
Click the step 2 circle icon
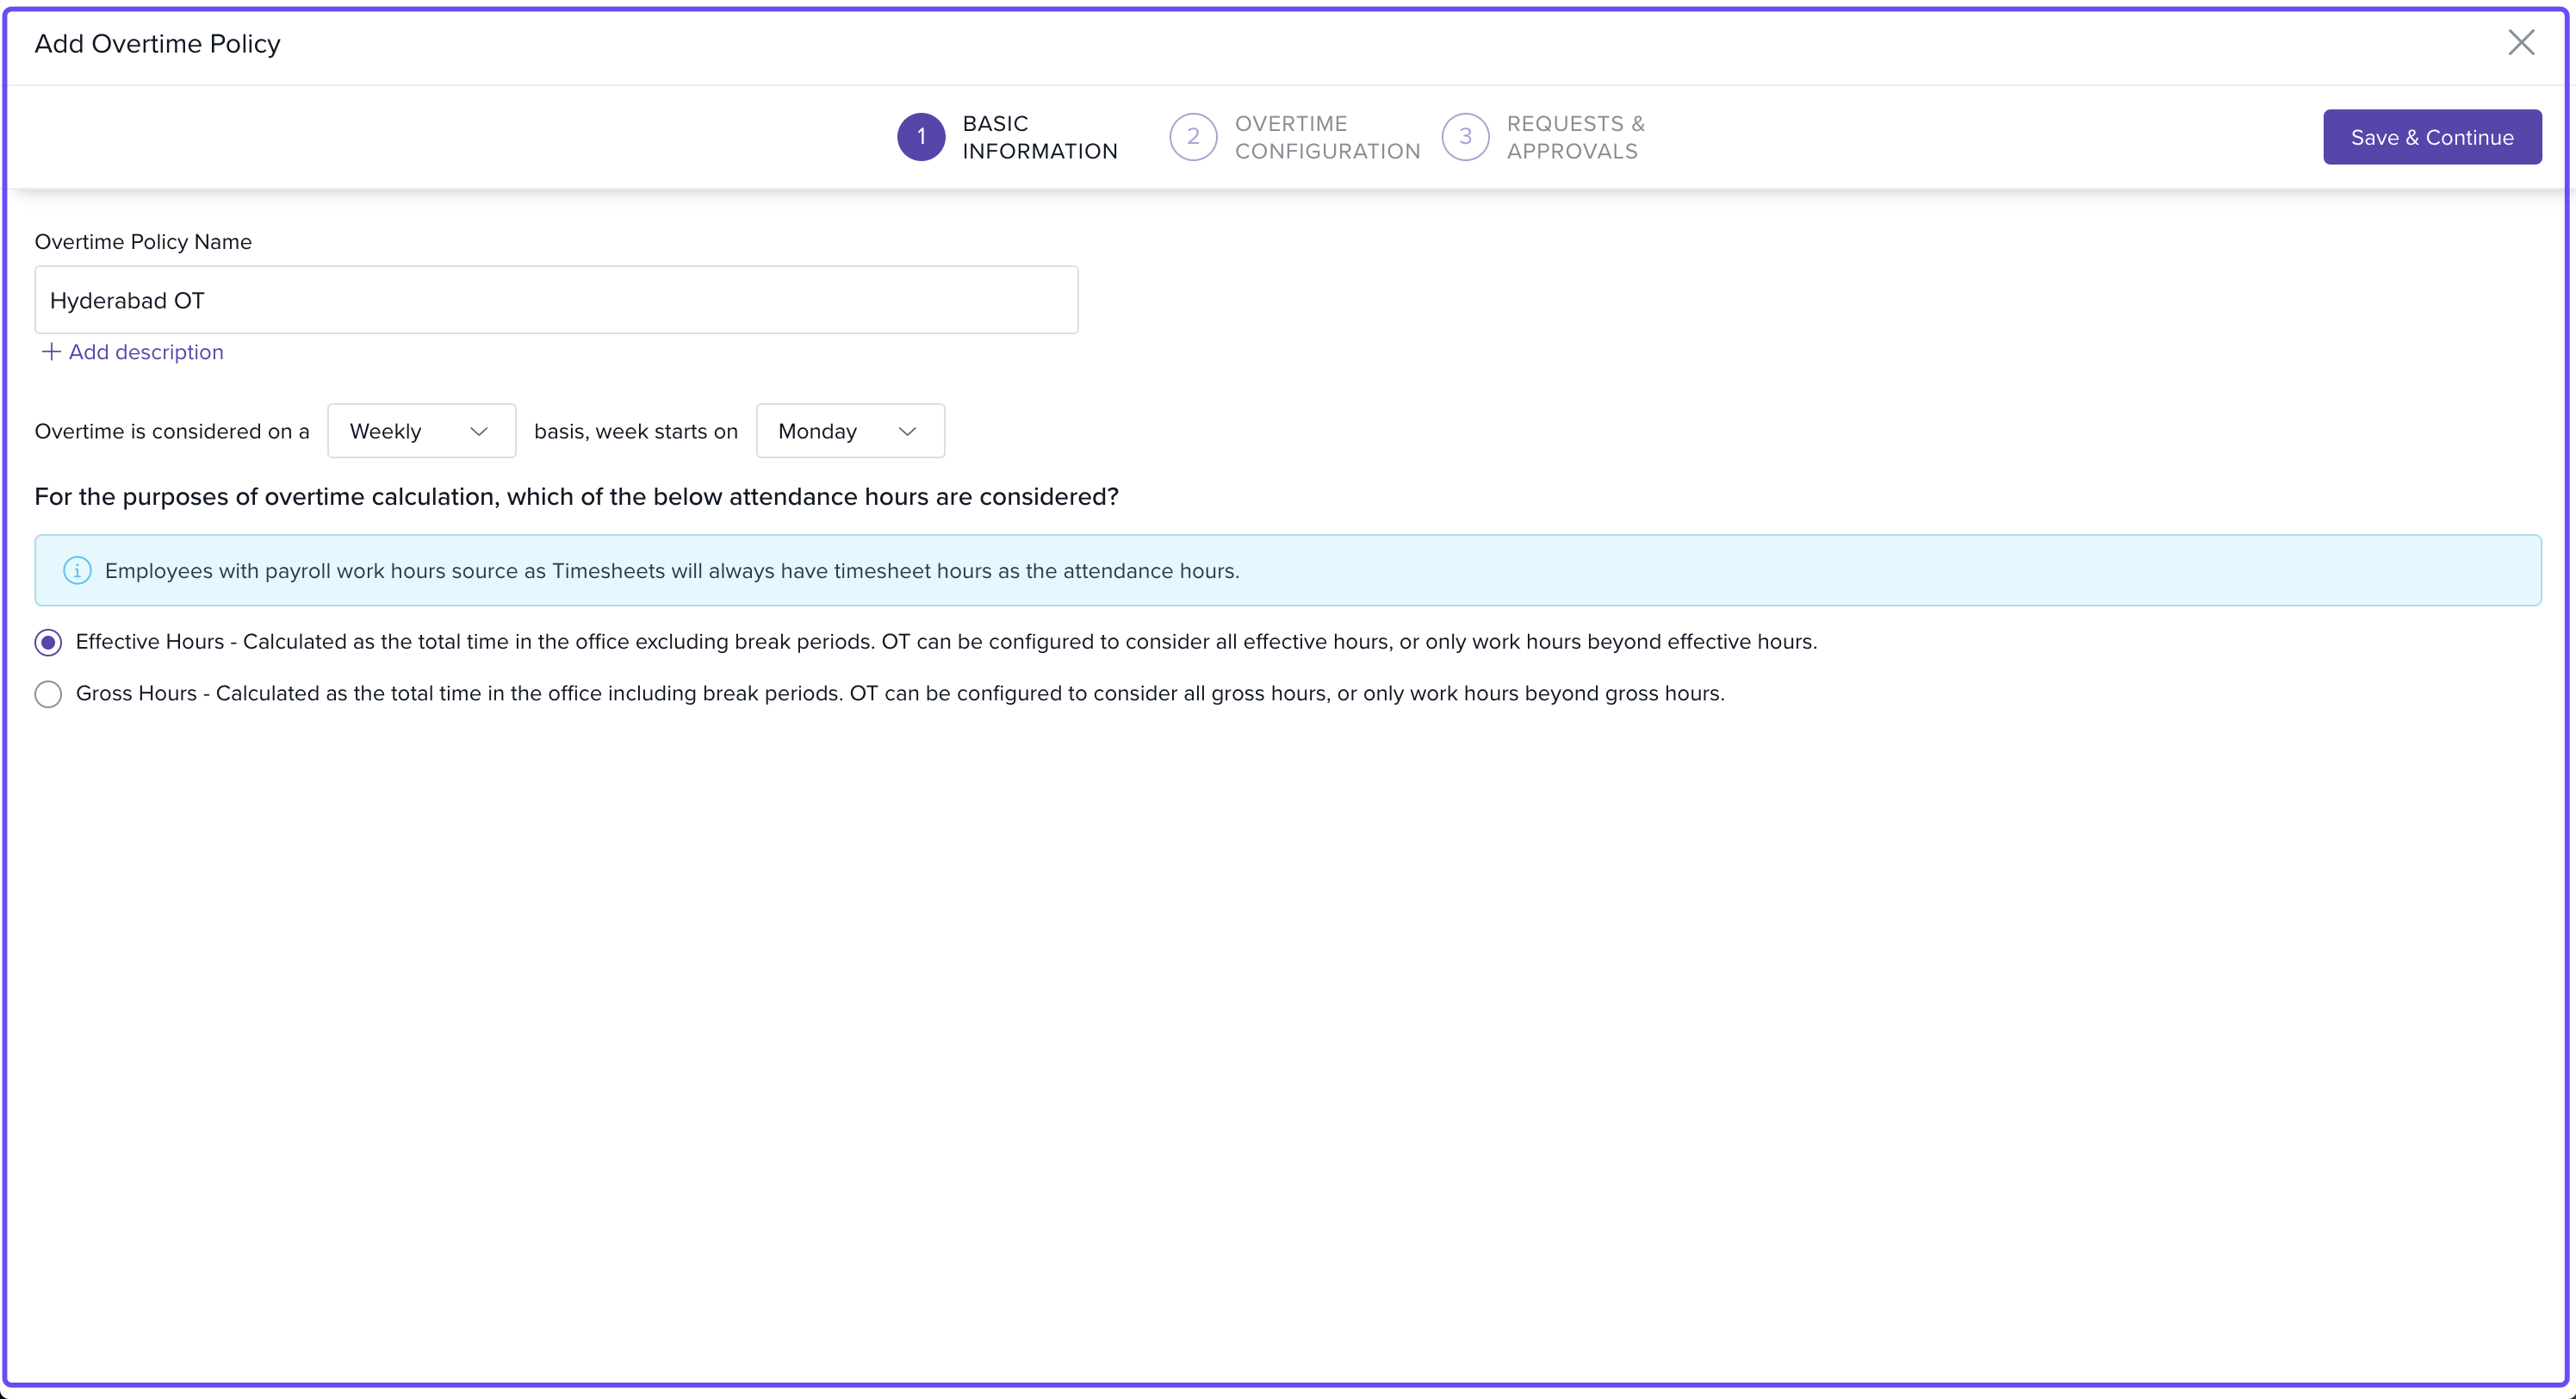(x=1192, y=137)
